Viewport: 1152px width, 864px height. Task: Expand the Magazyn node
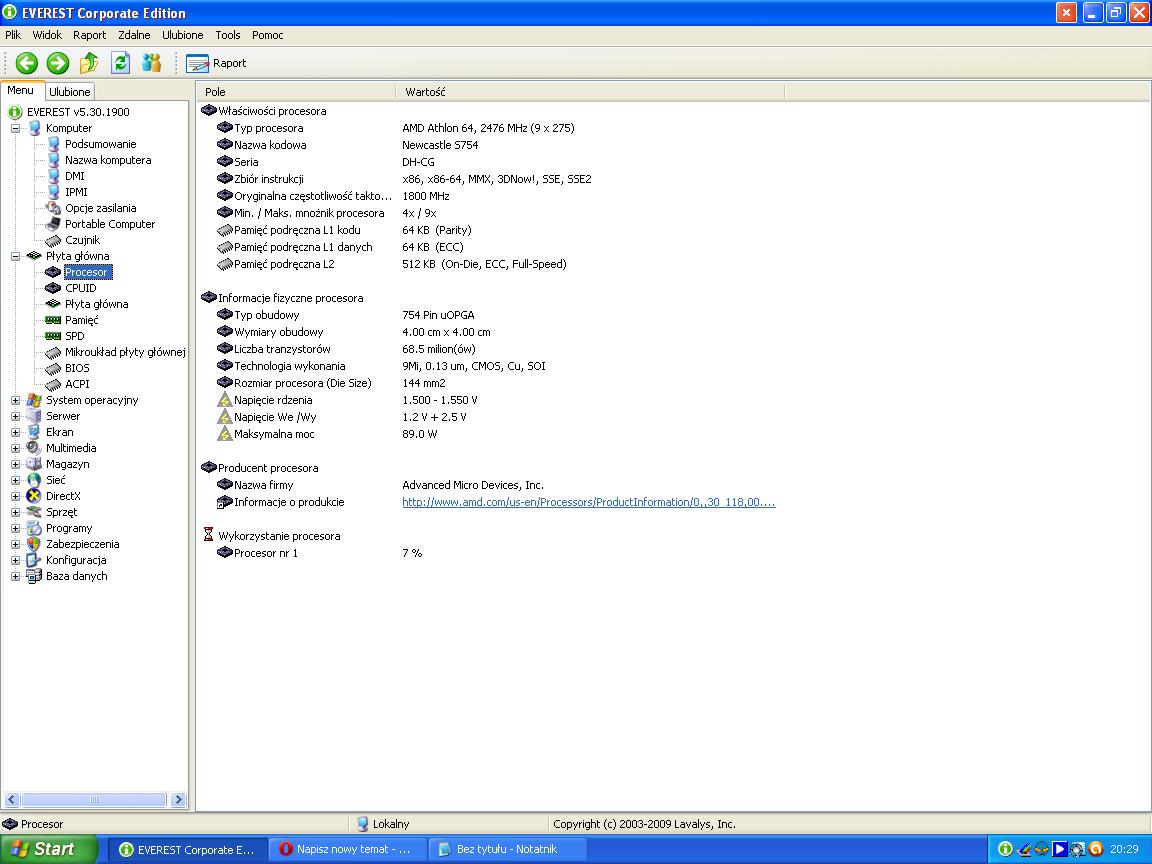[15, 464]
